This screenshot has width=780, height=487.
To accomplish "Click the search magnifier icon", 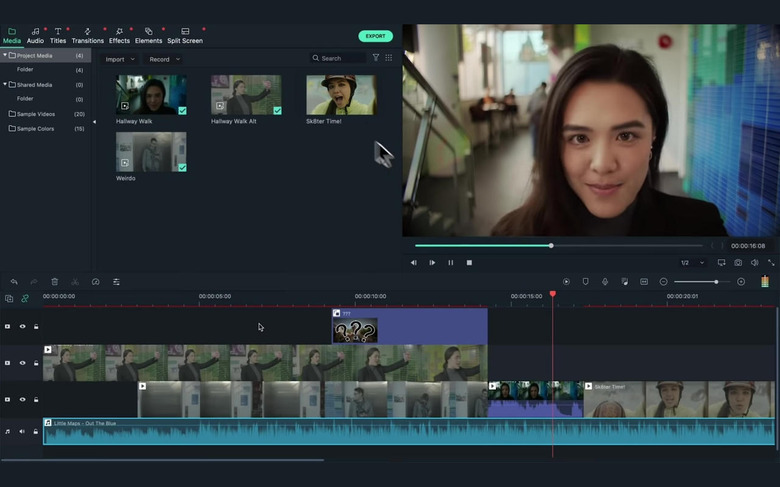I will tap(315, 58).
